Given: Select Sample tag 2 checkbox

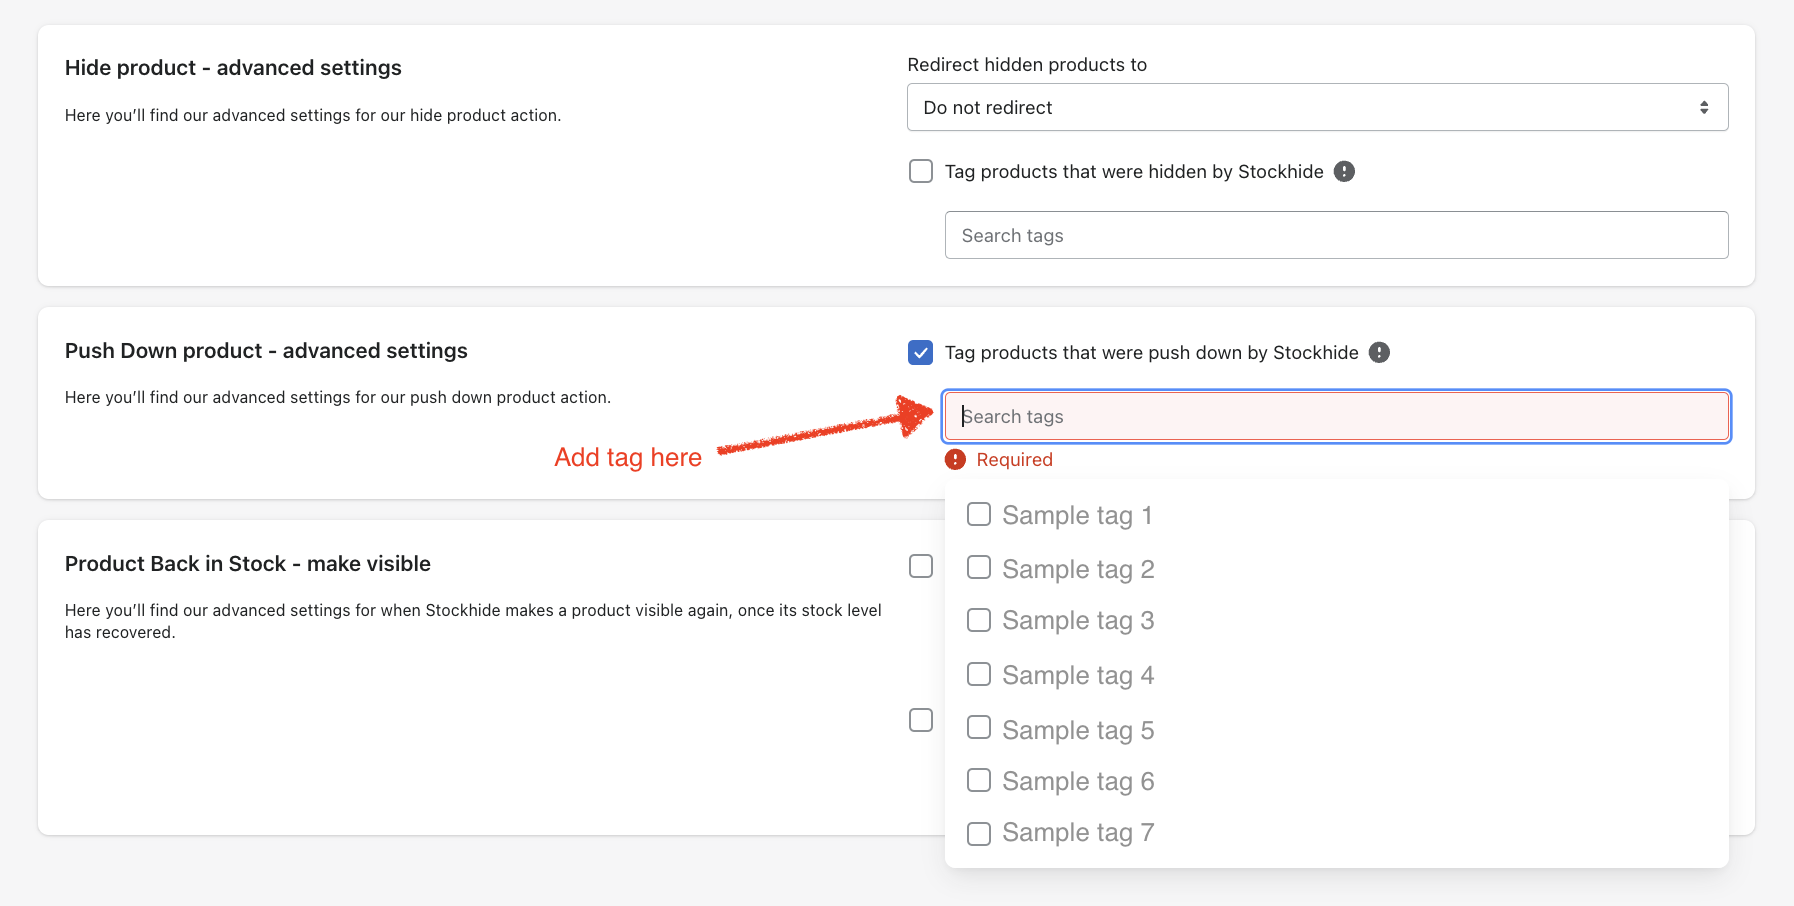Looking at the screenshot, I should coord(979,568).
